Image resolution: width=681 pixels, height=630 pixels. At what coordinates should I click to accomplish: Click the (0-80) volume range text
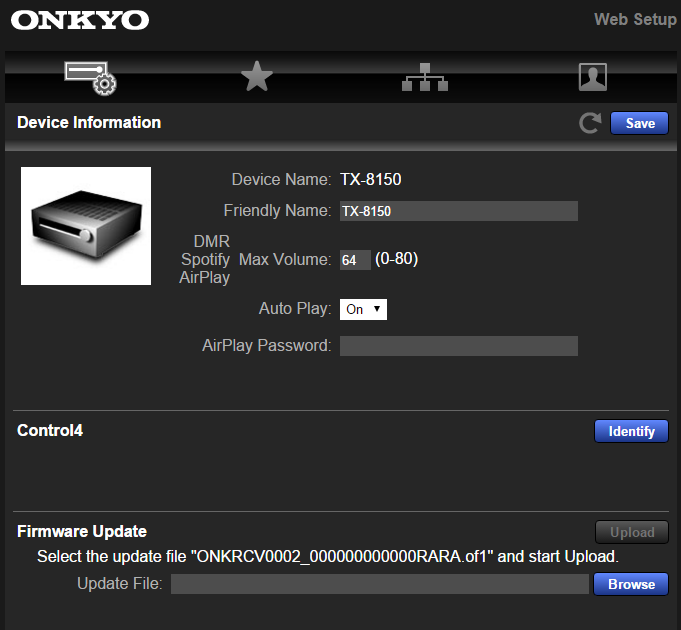click(x=397, y=259)
